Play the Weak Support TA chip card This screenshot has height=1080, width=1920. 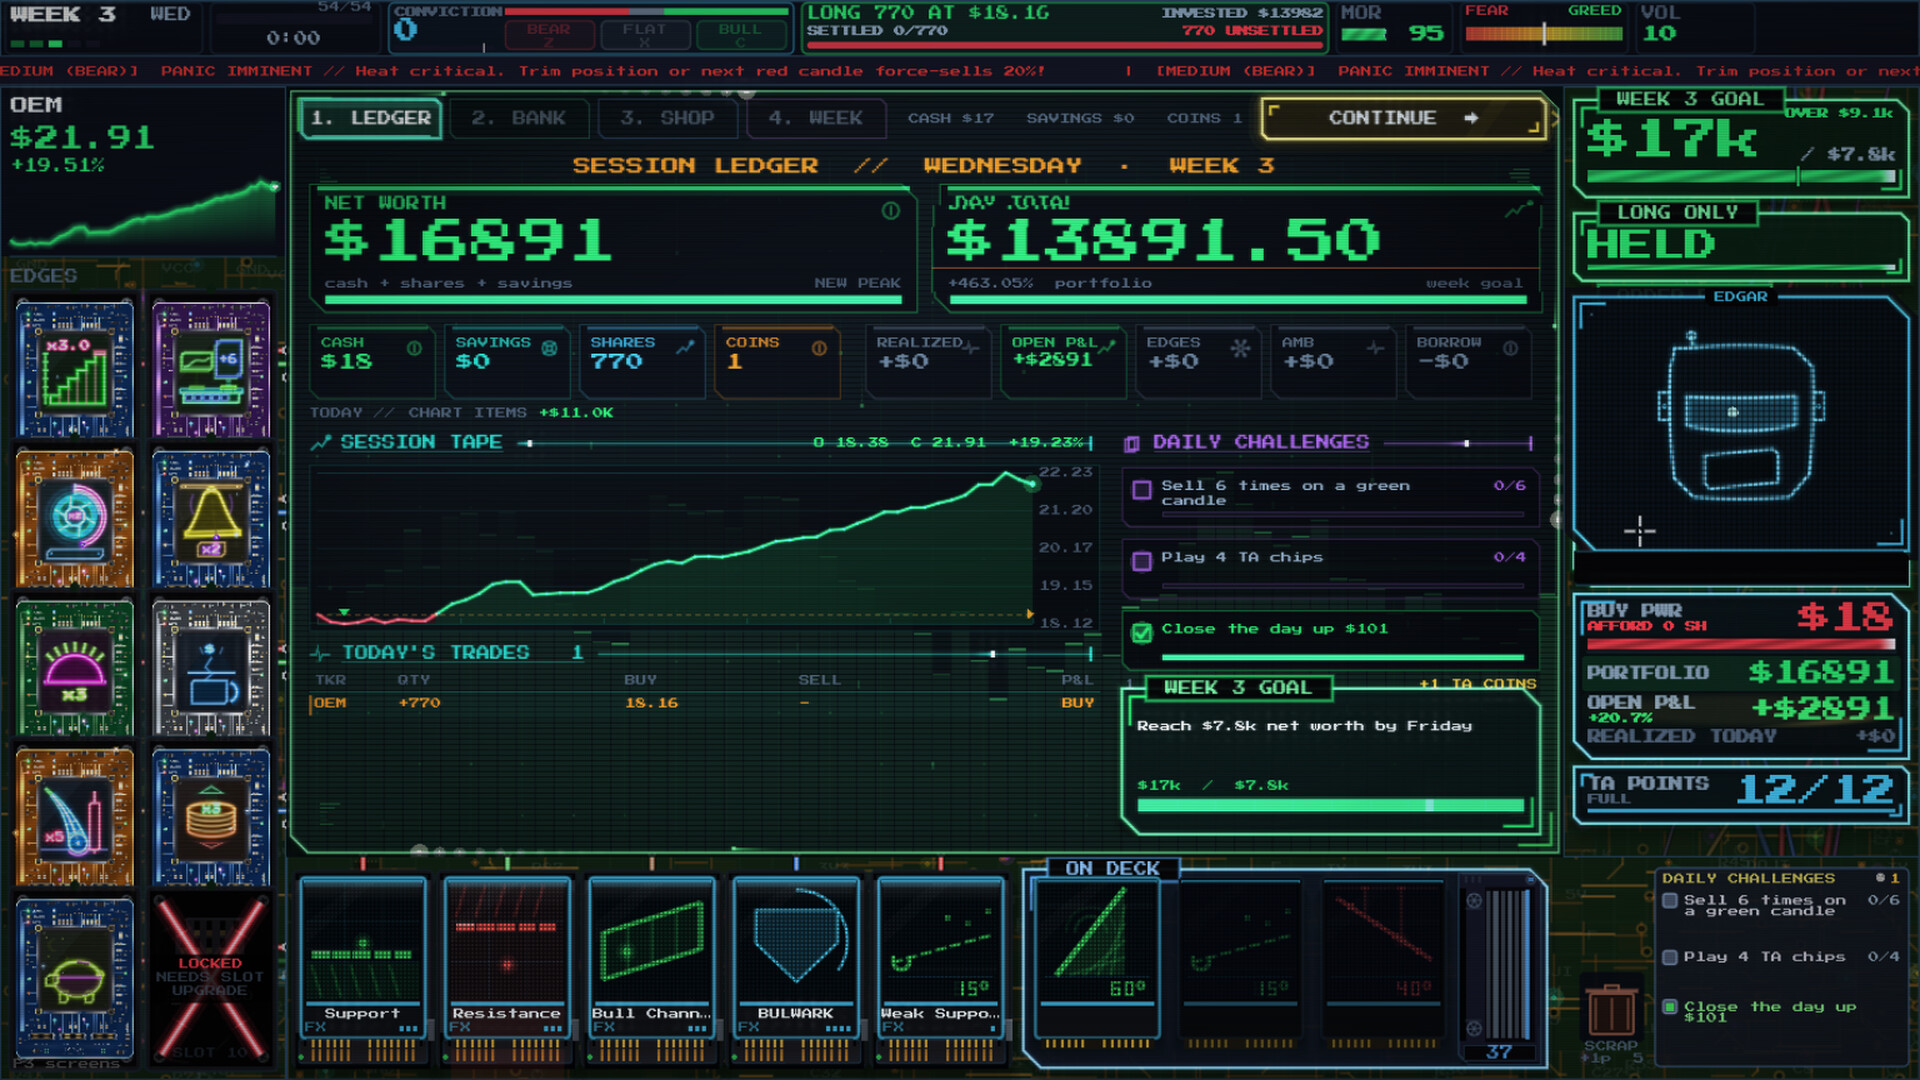(940, 970)
